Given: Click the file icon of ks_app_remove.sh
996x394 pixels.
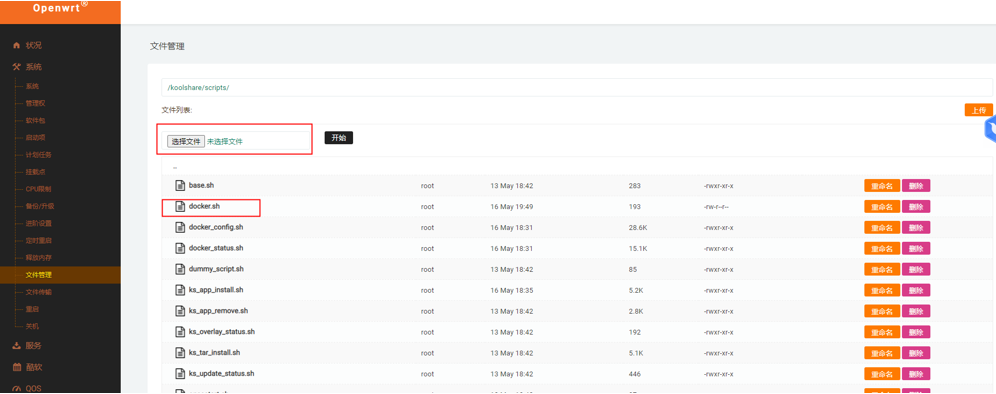Looking at the screenshot, I should coord(180,311).
